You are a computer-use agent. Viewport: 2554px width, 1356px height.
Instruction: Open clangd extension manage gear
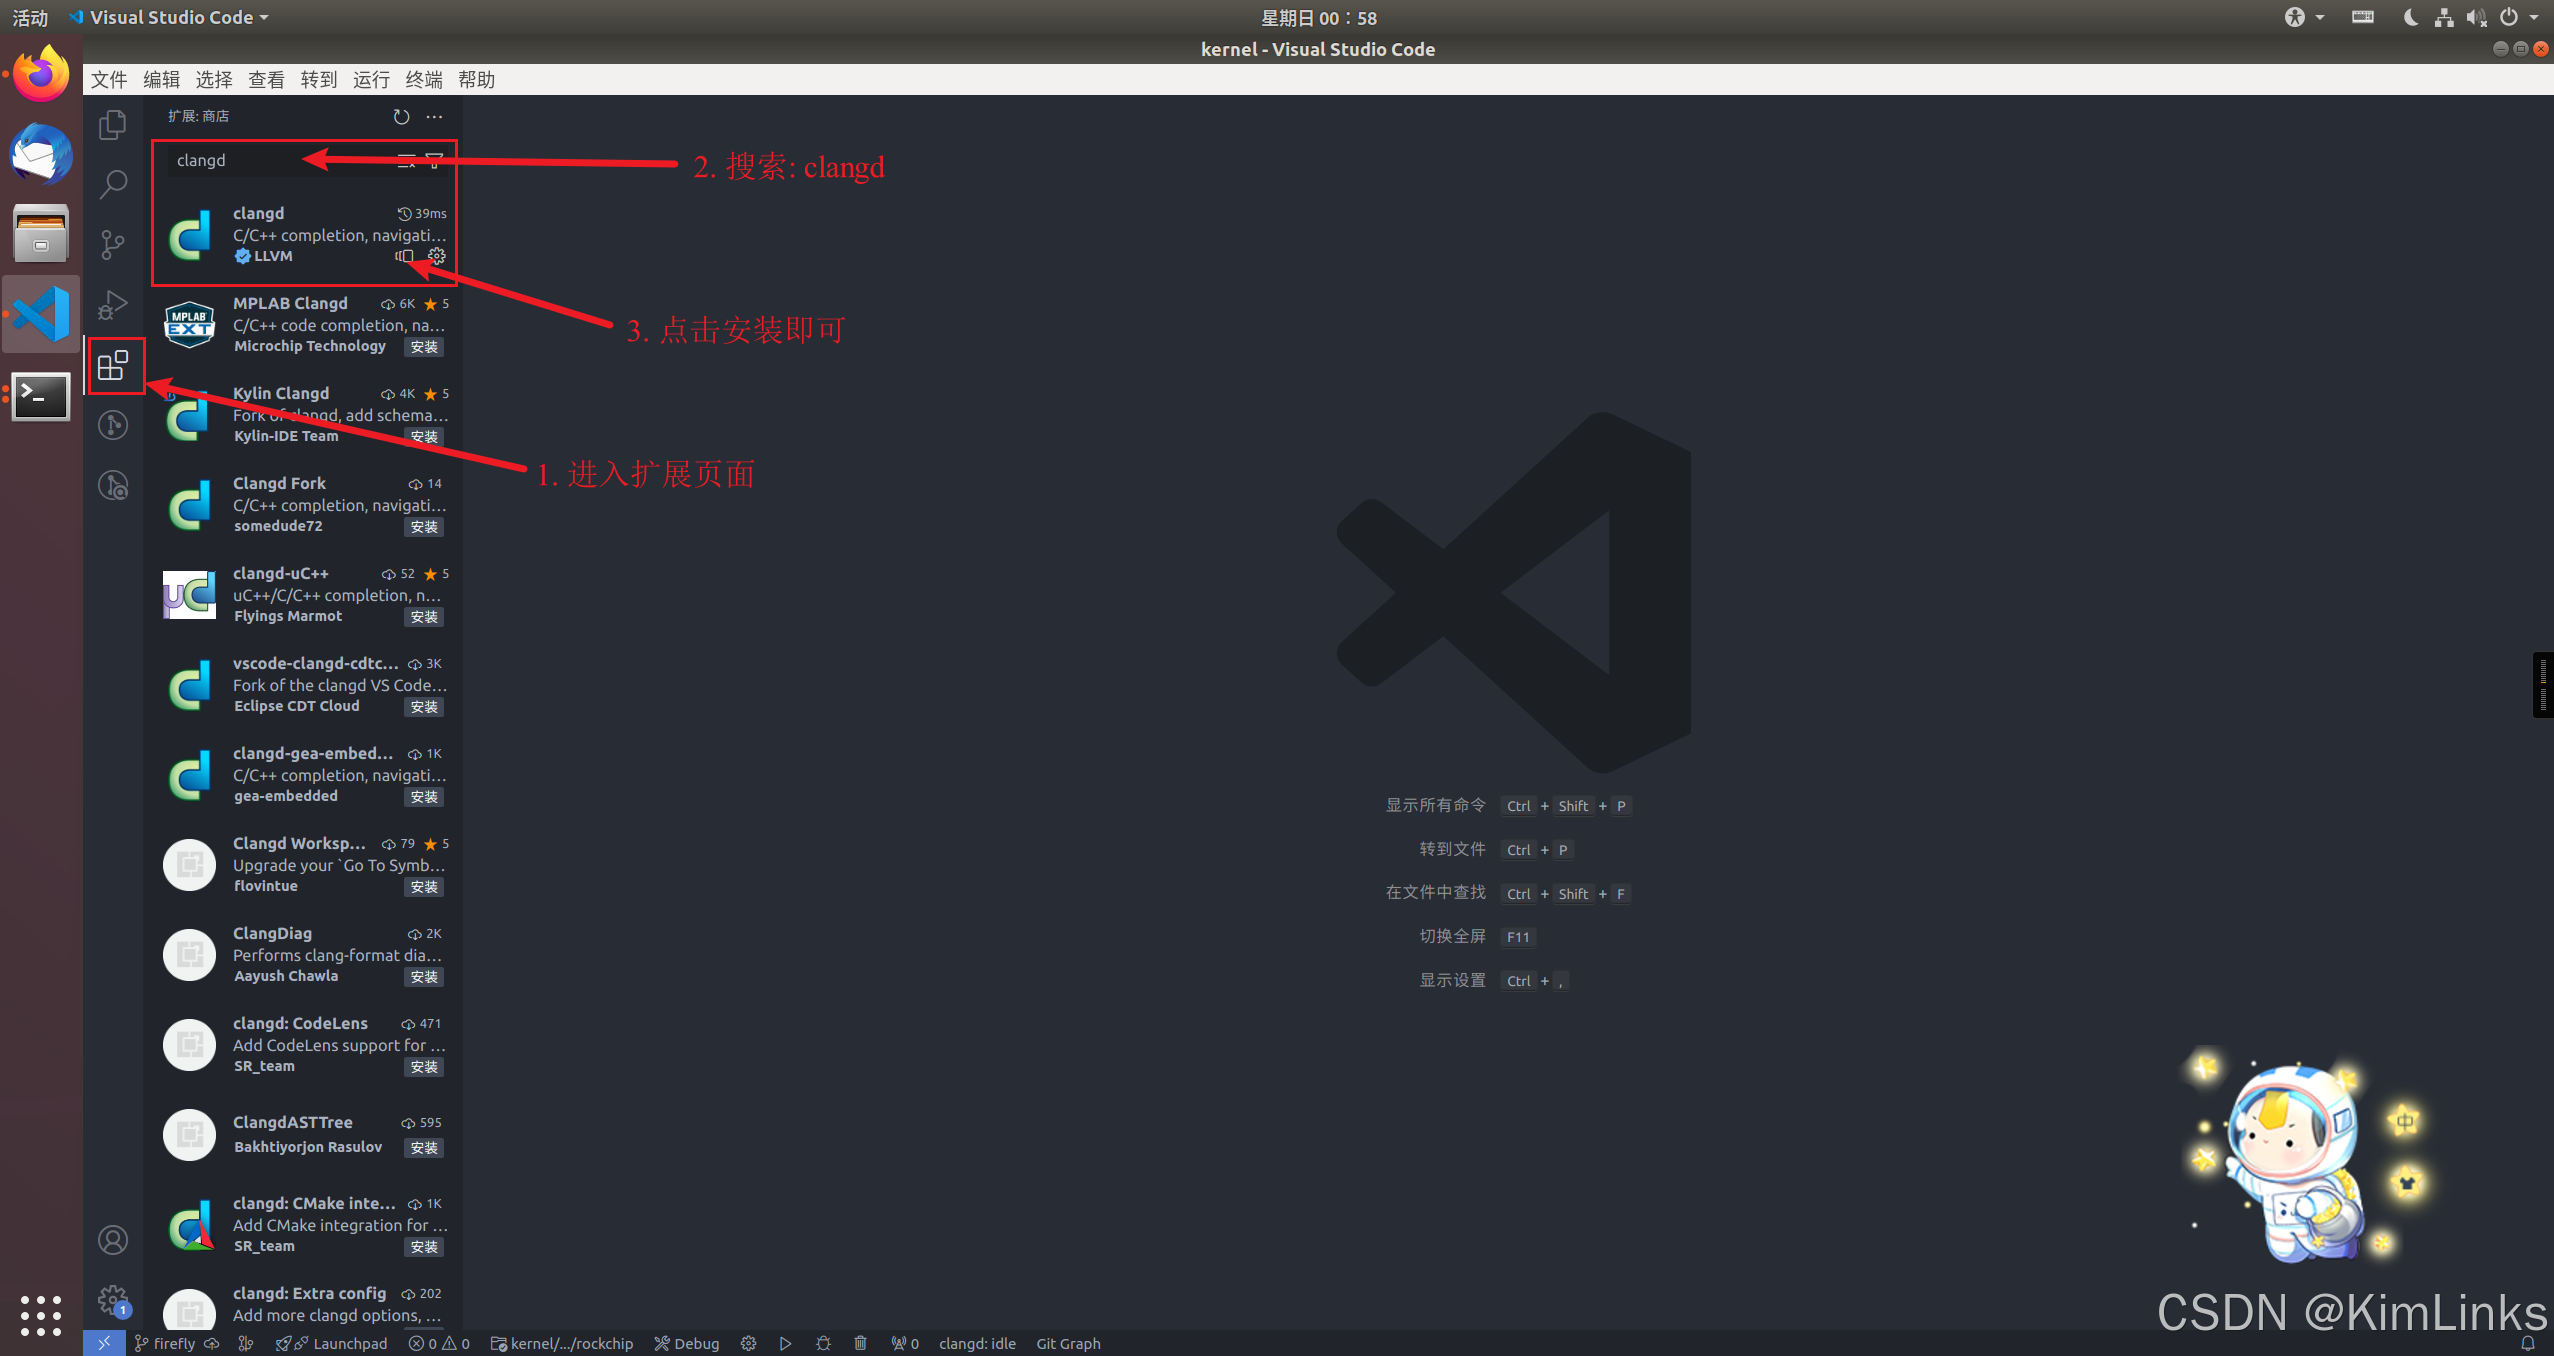coord(437,256)
